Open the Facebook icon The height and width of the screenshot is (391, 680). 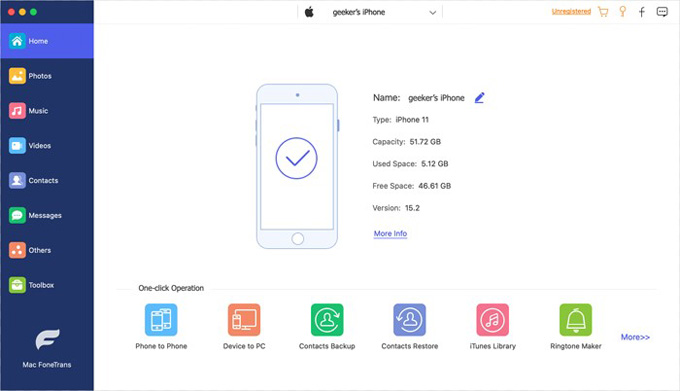(642, 12)
